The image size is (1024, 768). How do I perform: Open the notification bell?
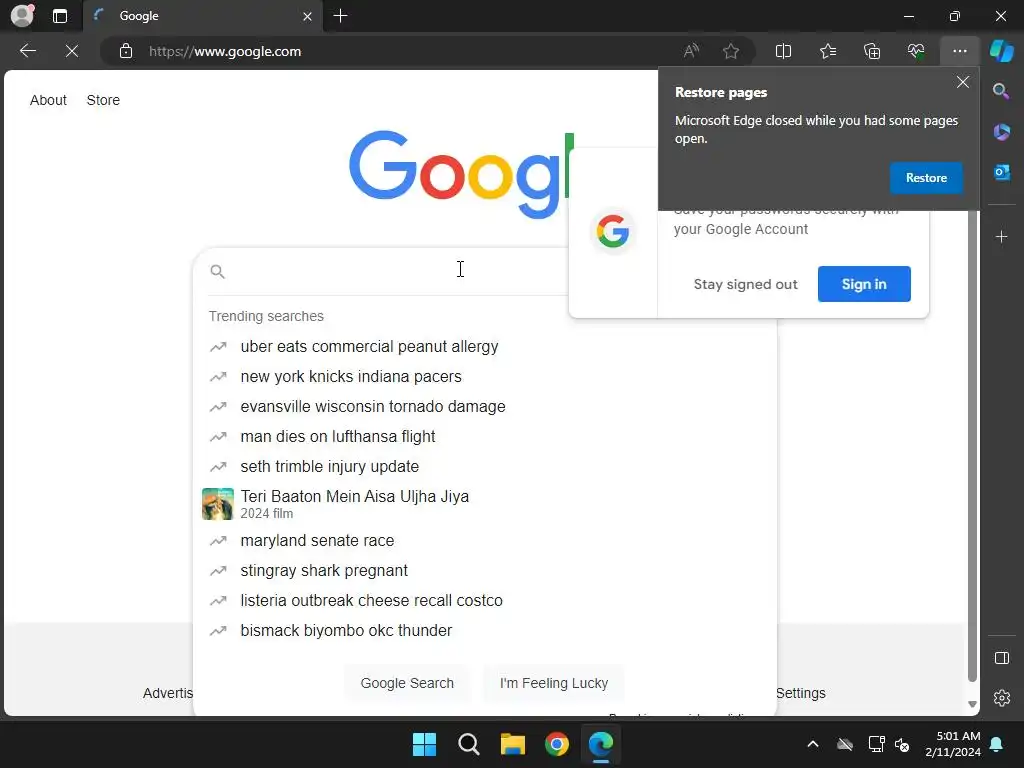[x=997, y=744]
